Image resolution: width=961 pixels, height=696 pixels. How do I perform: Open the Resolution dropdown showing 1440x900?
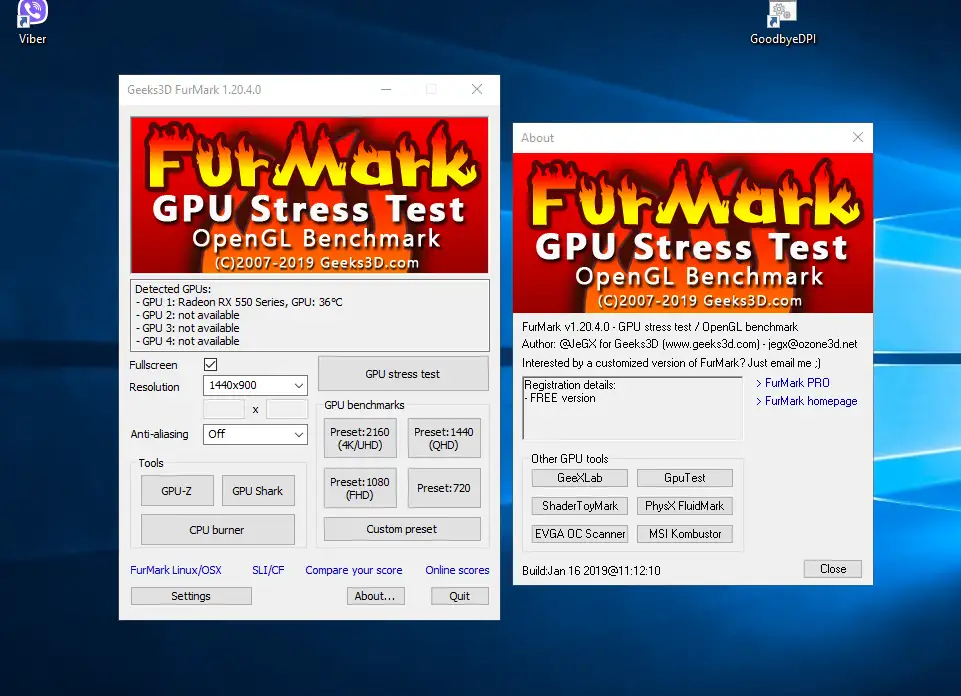[255, 385]
